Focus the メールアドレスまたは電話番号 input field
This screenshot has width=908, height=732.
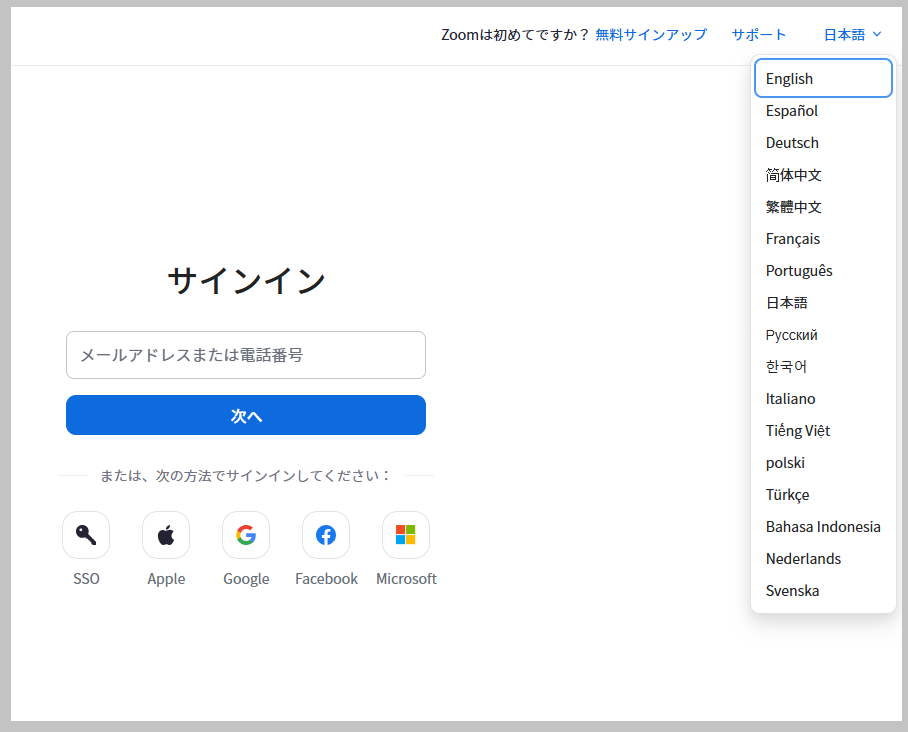(246, 355)
